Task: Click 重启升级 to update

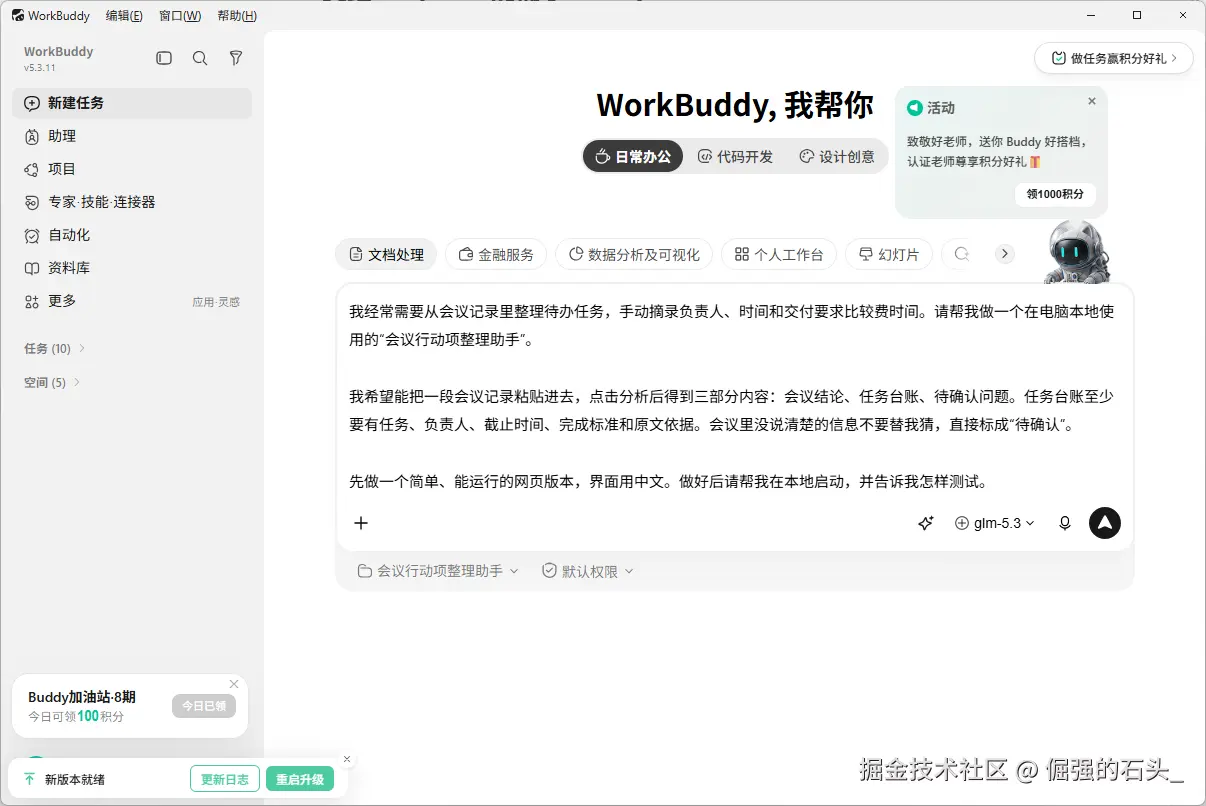Action: 300,779
